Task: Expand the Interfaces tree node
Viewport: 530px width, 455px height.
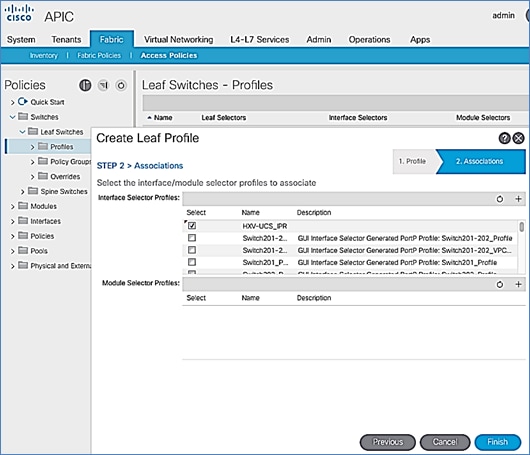Action: click(x=13, y=221)
